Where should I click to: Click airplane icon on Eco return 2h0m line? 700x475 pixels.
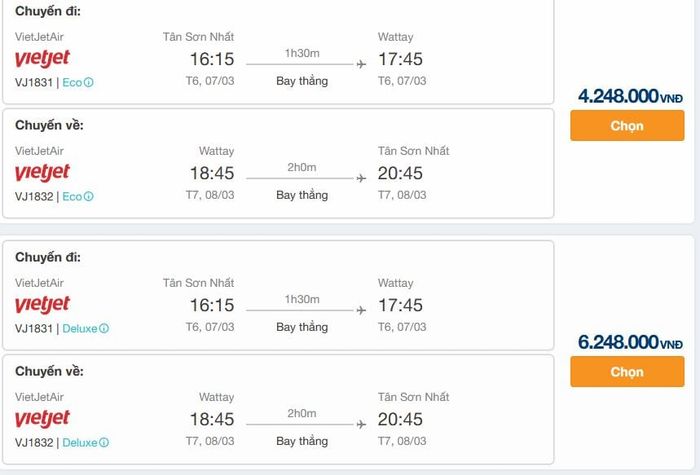361,179
